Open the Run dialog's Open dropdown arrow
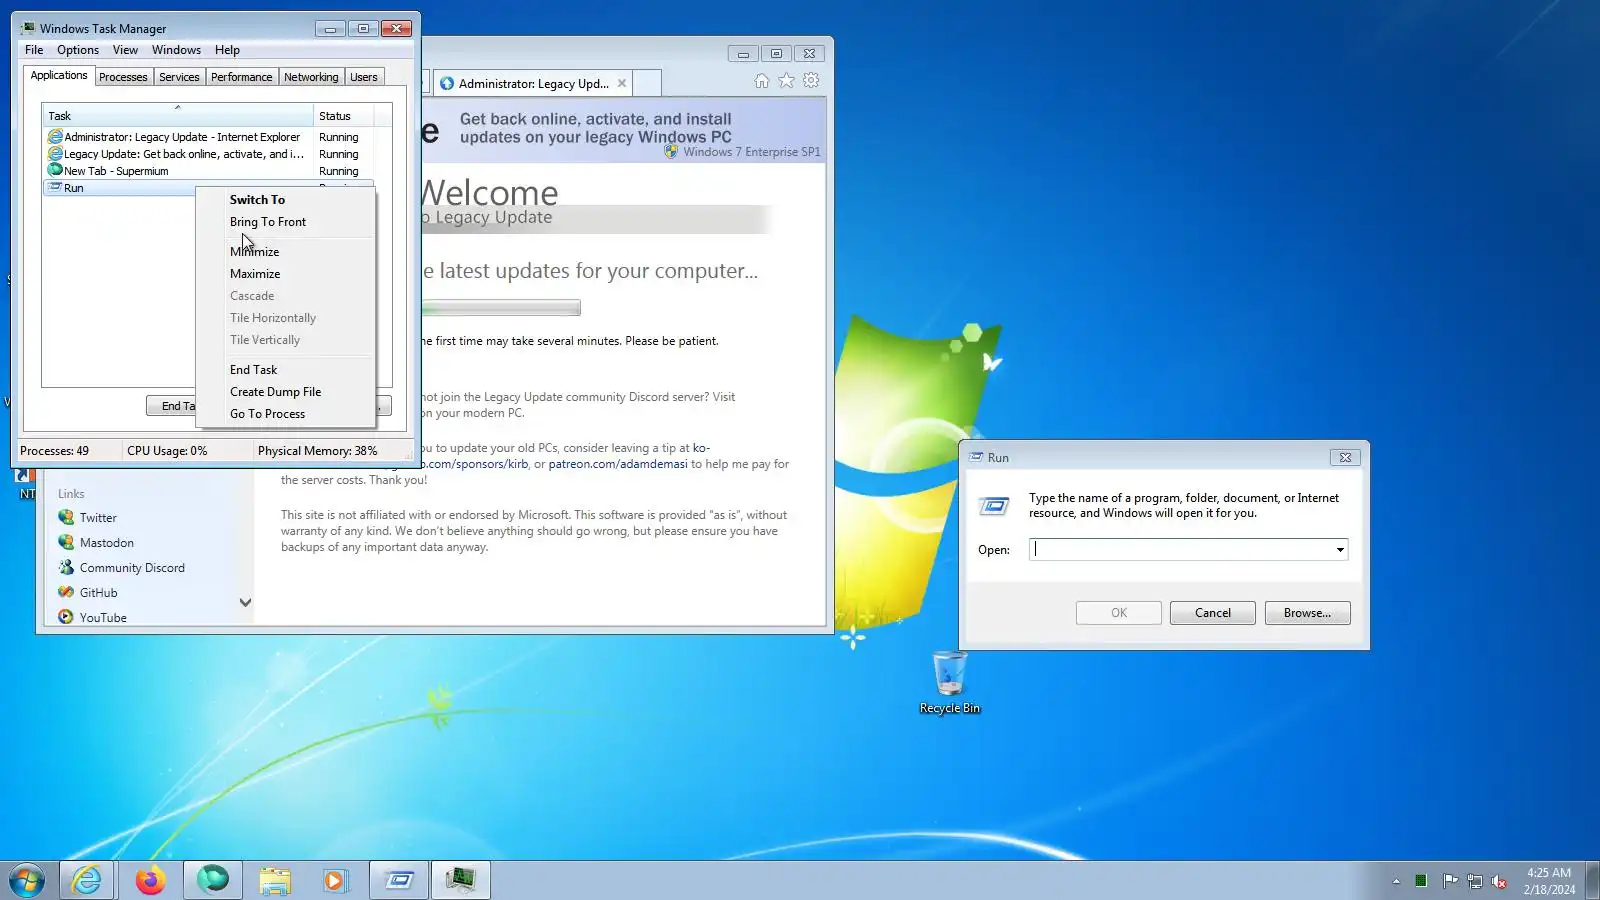 [1340, 549]
